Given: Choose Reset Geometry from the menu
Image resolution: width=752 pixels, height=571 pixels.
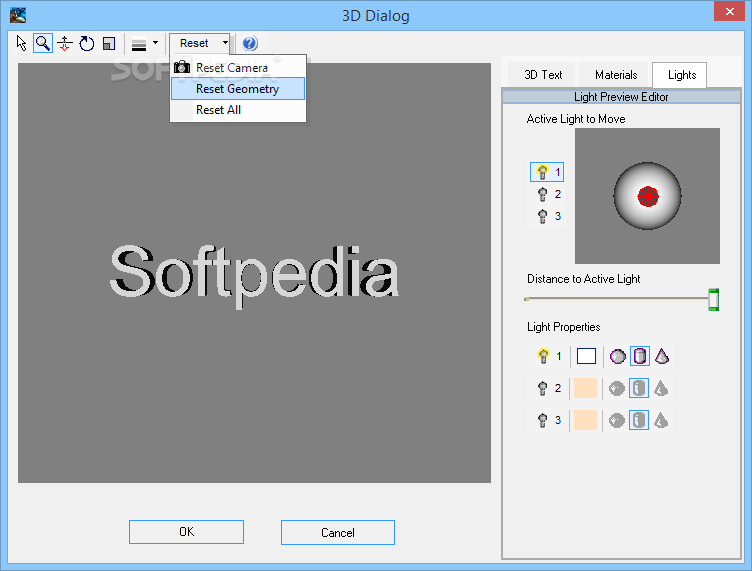Looking at the screenshot, I should coord(238,89).
